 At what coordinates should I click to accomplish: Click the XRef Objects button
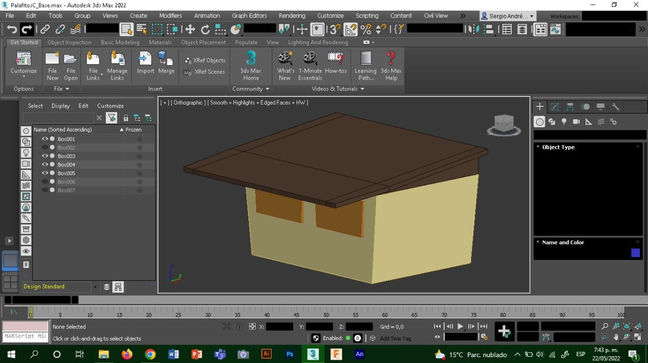[205, 60]
